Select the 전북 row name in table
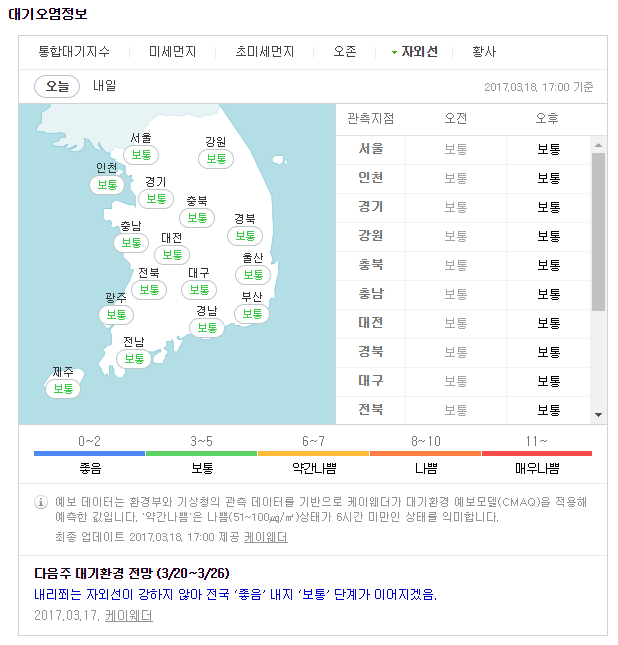Image resolution: width=618 pixels, height=645 pixels. point(371,410)
